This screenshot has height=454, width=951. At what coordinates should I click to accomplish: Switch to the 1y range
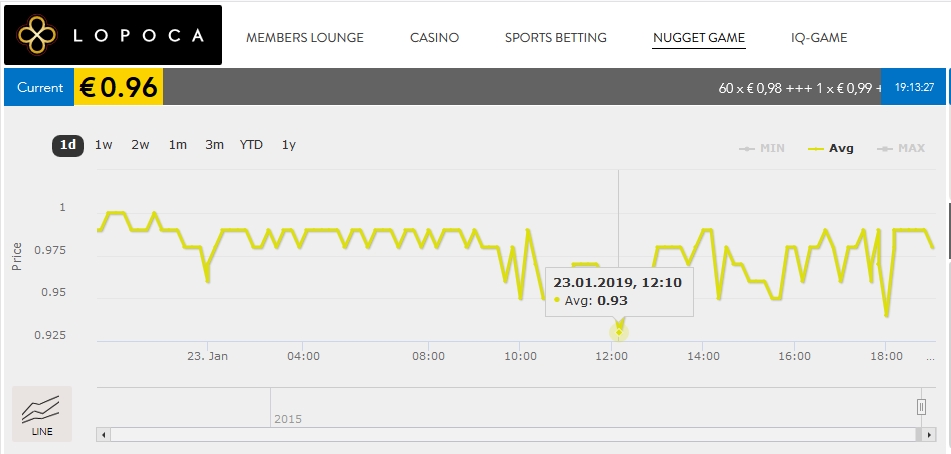click(x=288, y=145)
